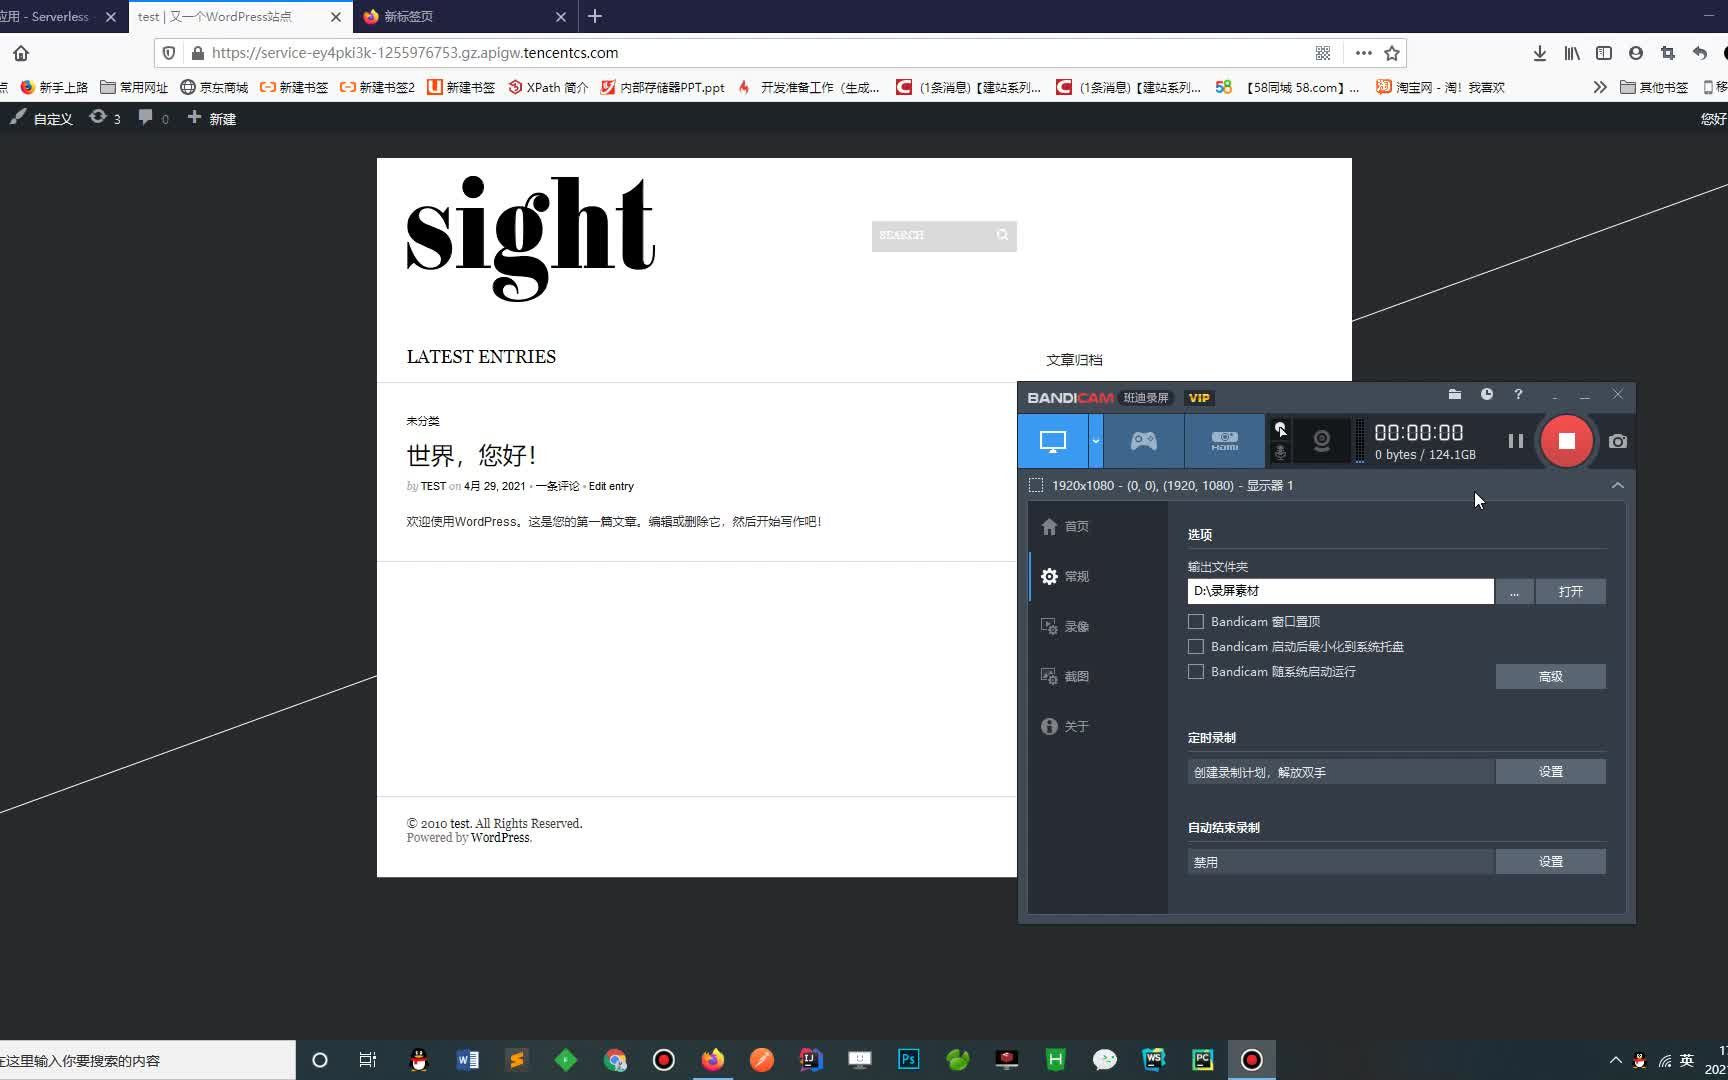The width and height of the screenshot is (1728, 1080).
Task: Browse output folder with ... button
Action: (1514, 591)
